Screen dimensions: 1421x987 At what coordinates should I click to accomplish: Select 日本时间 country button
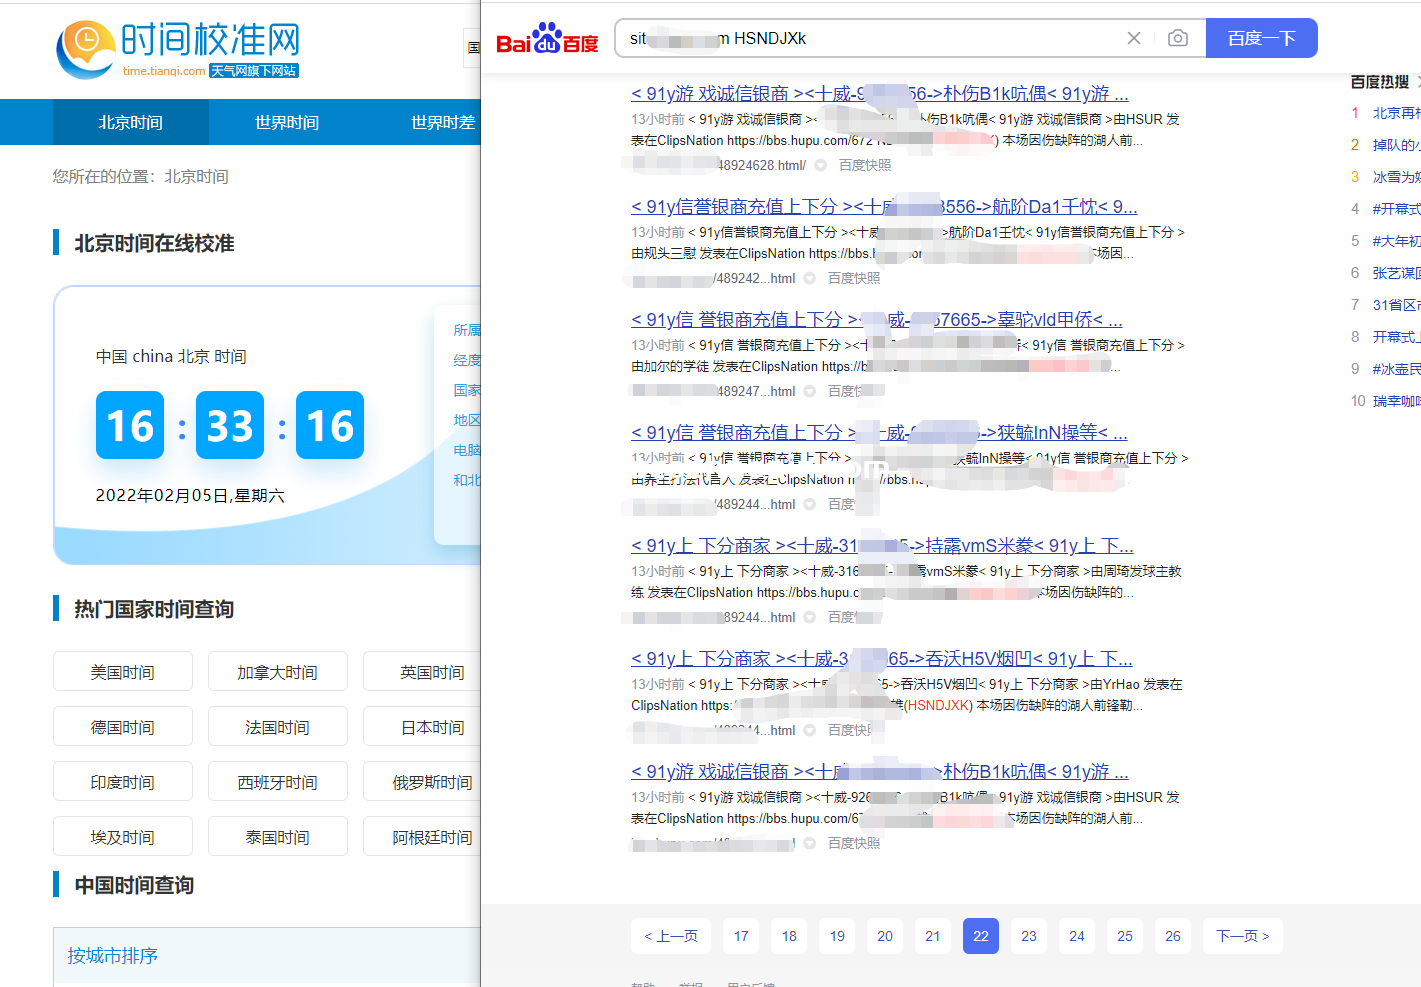(432, 727)
